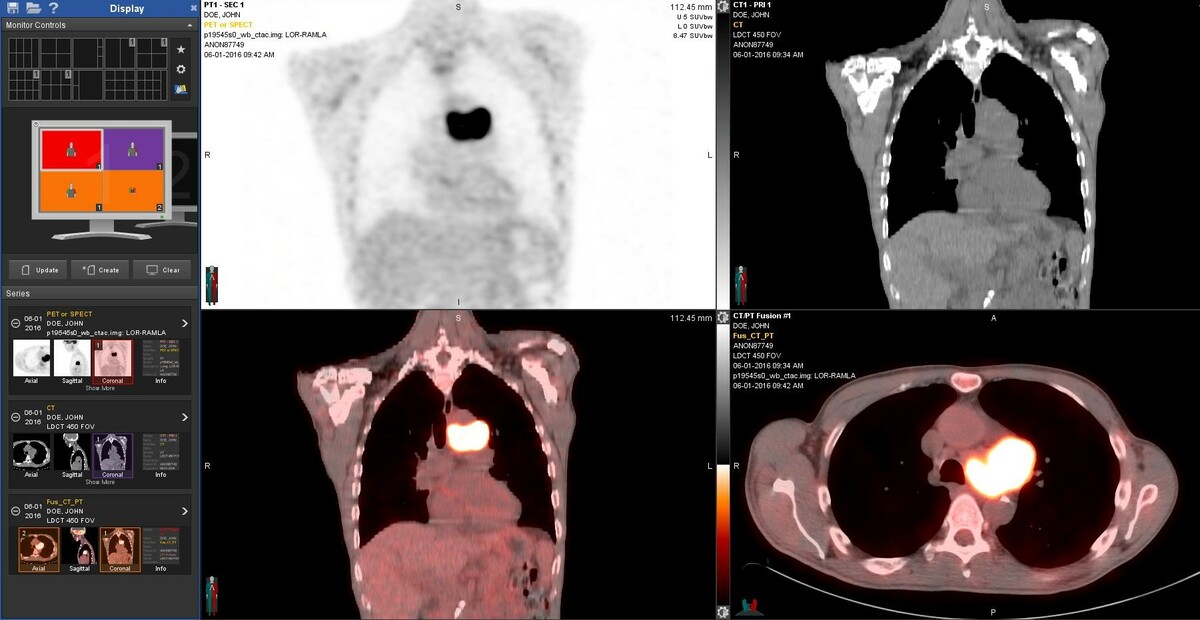Collapse the PET or SPECT series entry
This screenshot has height=620, width=1200.
click(x=15, y=323)
